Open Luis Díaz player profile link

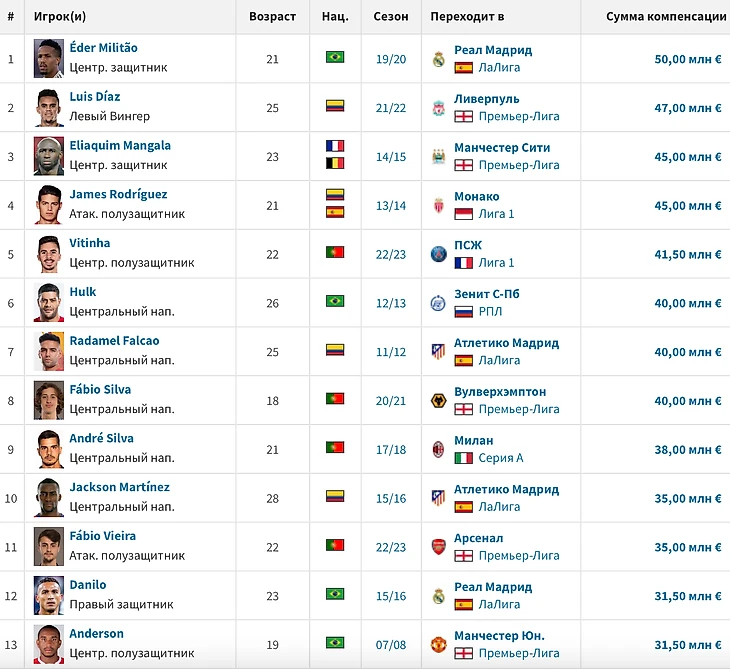click(x=95, y=97)
